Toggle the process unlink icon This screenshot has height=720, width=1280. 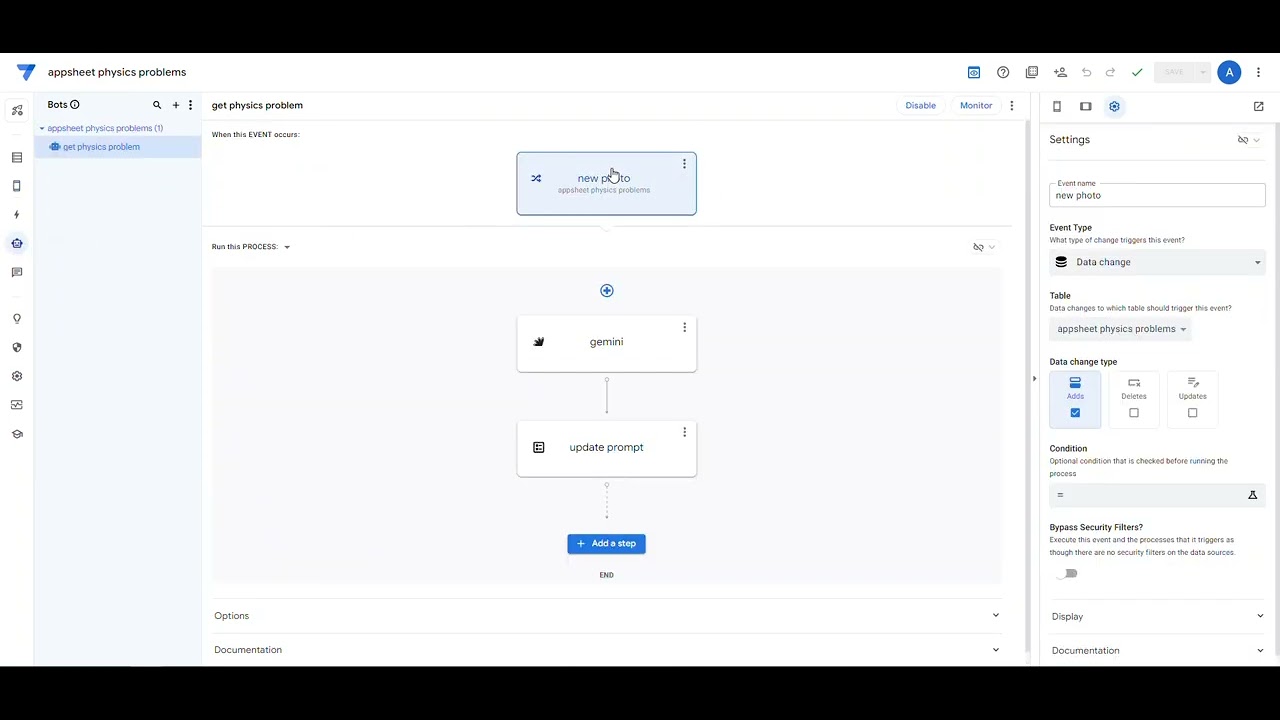pos(979,247)
